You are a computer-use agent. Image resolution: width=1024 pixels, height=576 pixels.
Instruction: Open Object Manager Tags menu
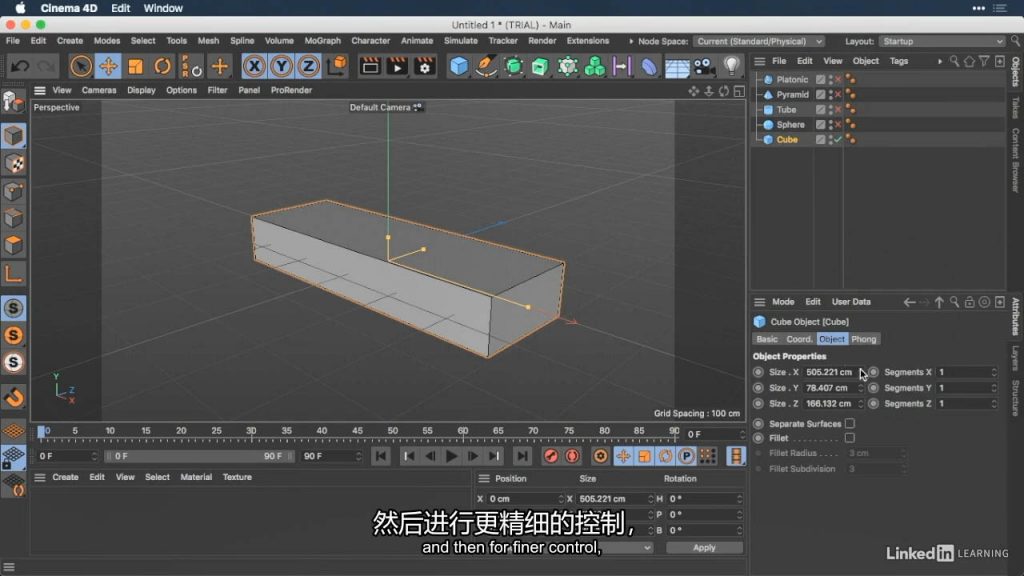click(899, 61)
